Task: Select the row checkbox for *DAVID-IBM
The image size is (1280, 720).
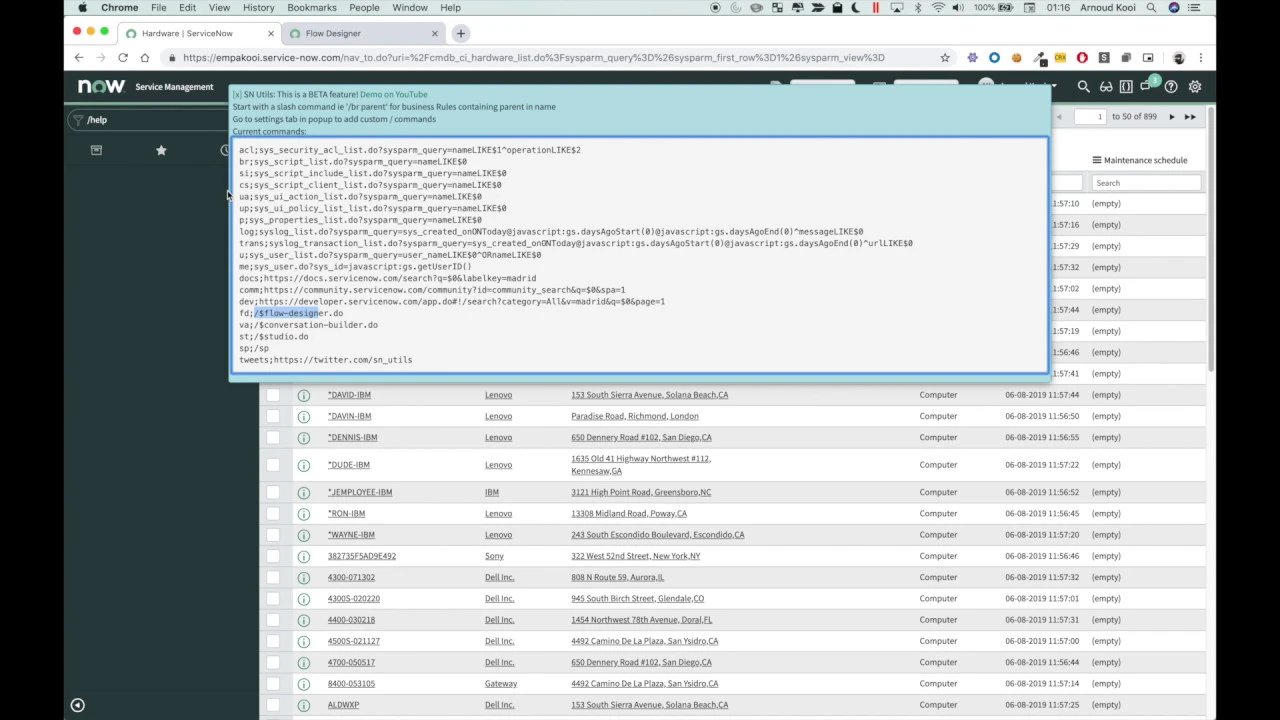Action: (x=275, y=394)
